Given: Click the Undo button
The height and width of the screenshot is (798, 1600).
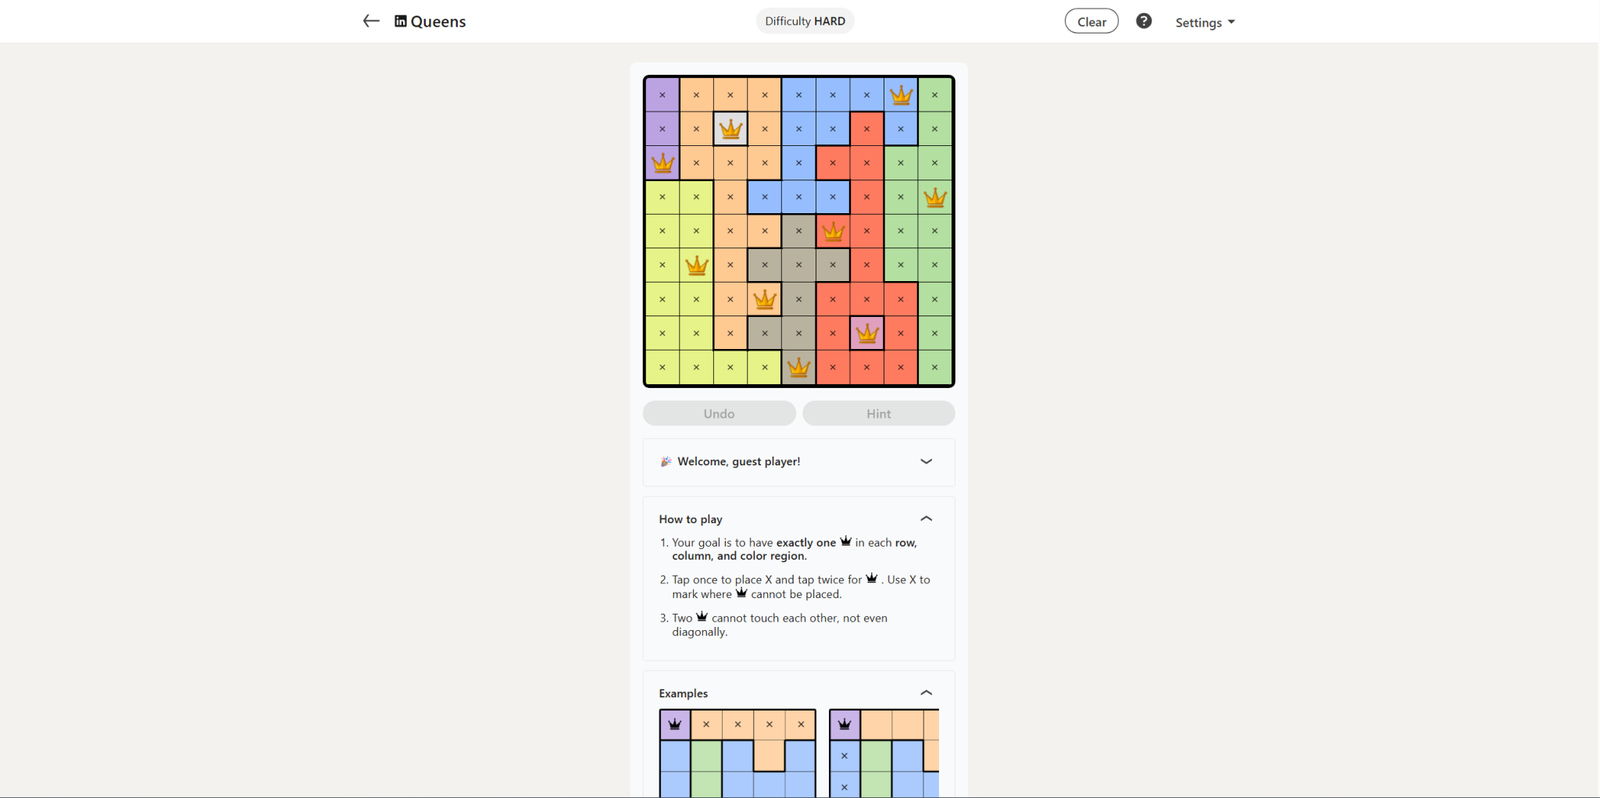Looking at the screenshot, I should 719,413.
